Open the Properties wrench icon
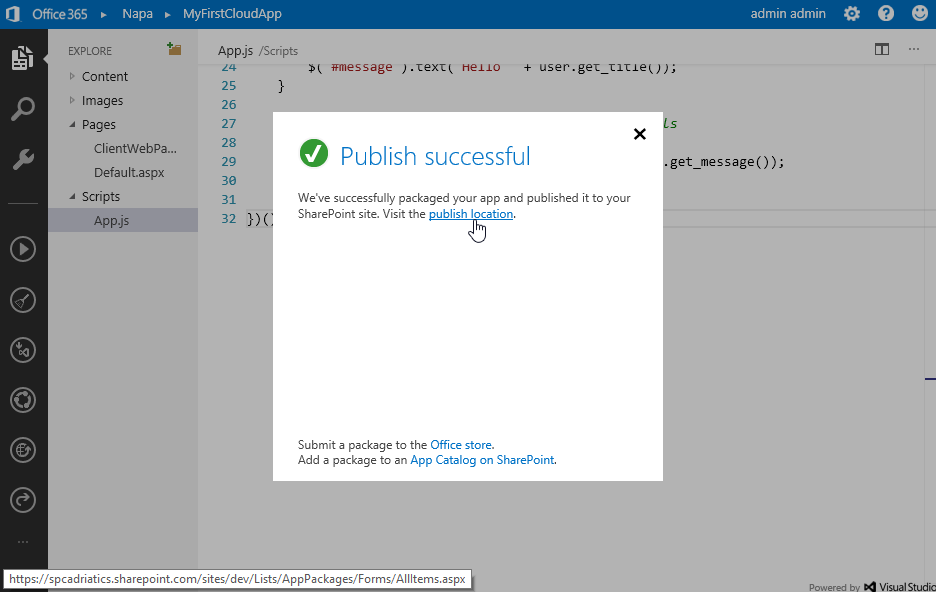This screenshot has height=592, width=936. pos(22,160)
